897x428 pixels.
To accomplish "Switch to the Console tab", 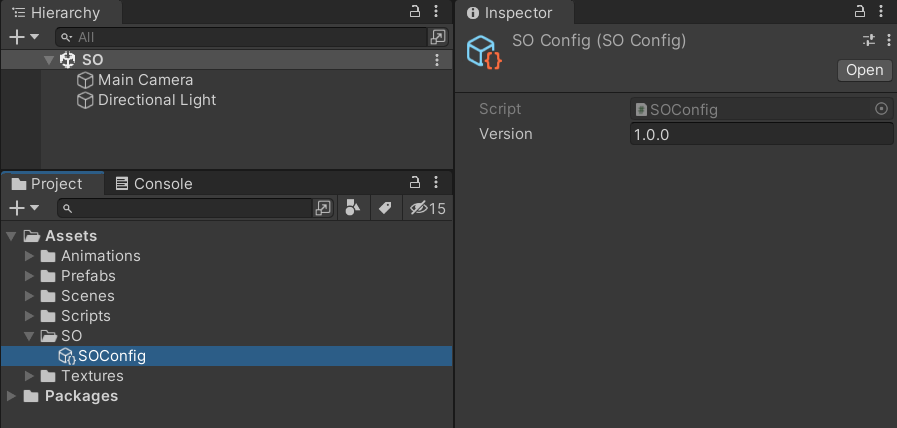I will (x=154, y=184).
